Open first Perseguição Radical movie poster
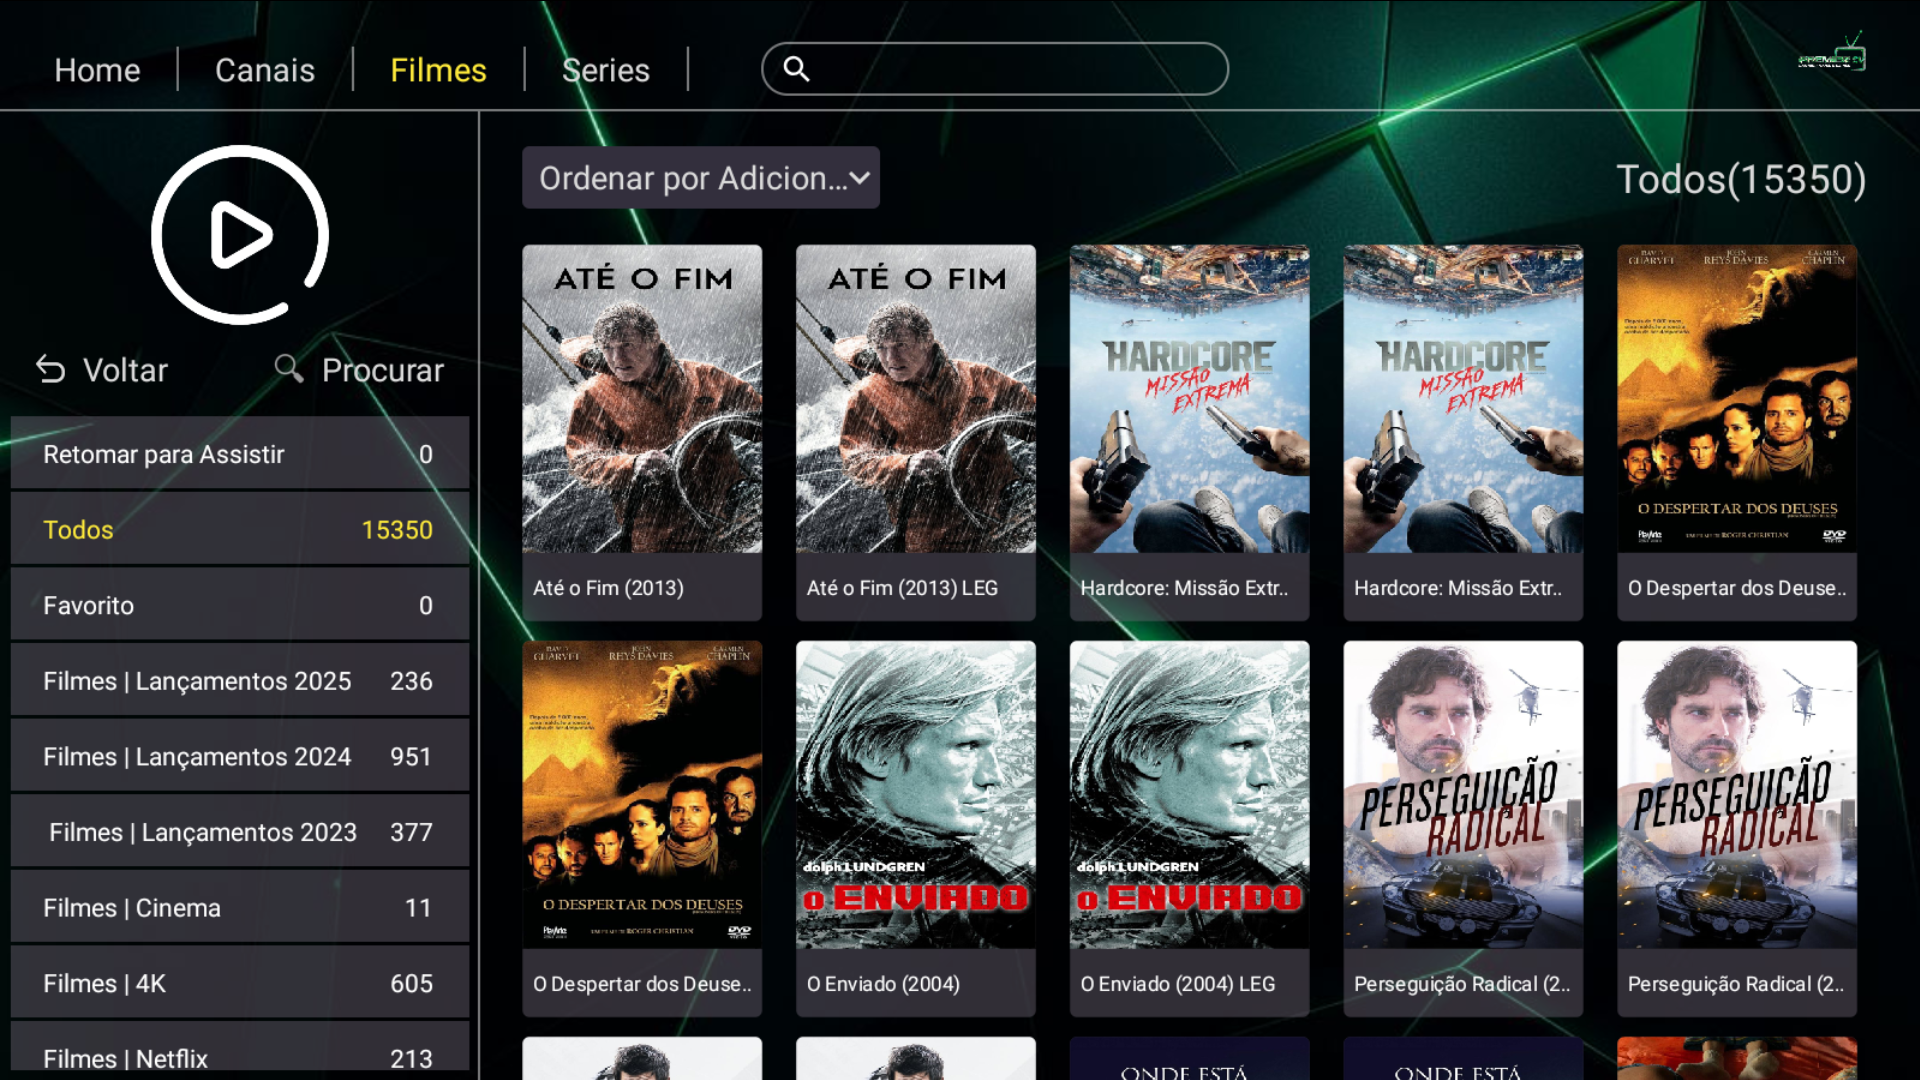Image resolution: width=1920 pixels, height=1080 pixels. click(x=1463, y=795)
